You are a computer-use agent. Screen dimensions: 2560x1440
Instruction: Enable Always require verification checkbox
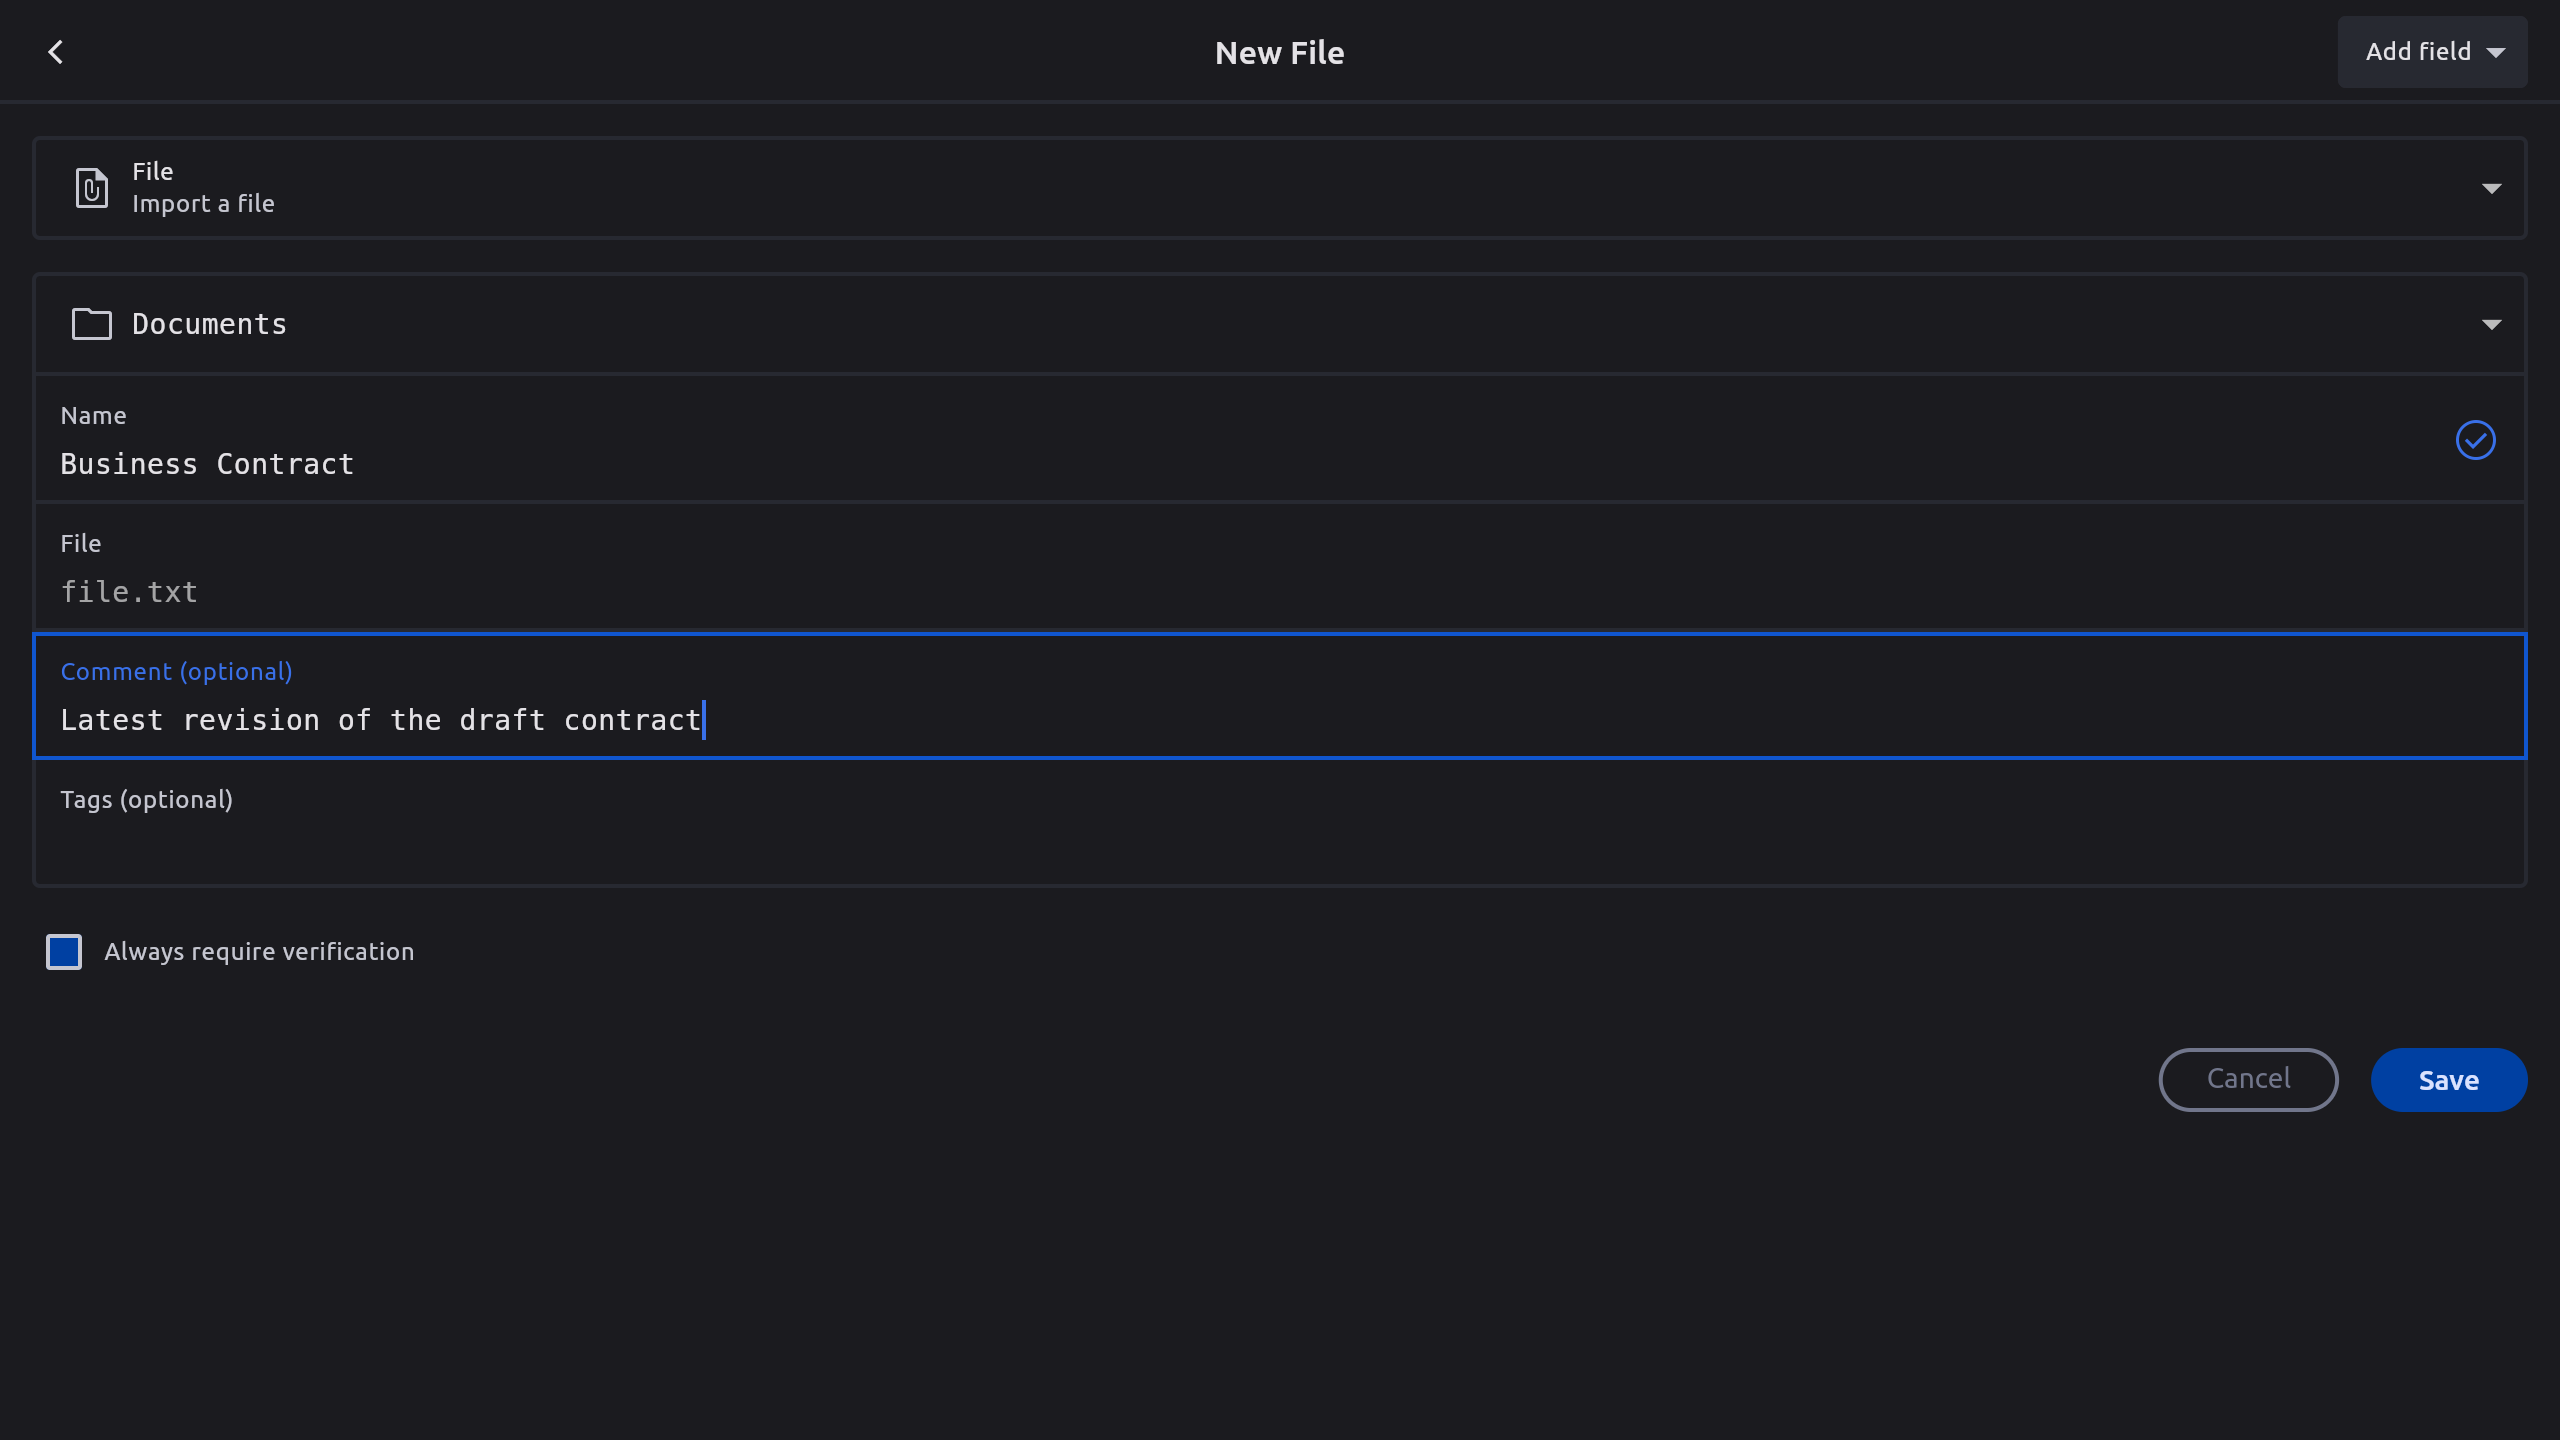(x=64, y=952)
